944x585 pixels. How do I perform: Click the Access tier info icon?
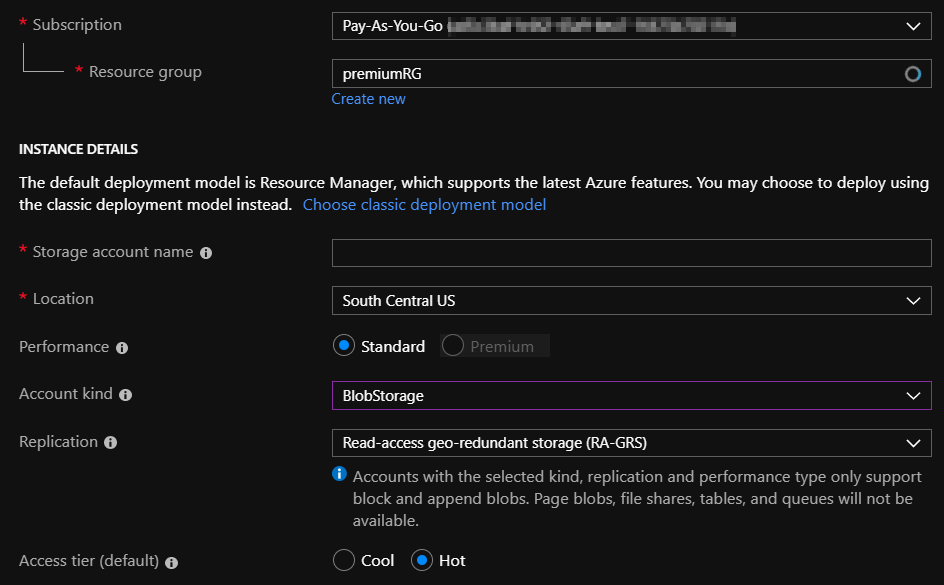[x=172, y=562]
